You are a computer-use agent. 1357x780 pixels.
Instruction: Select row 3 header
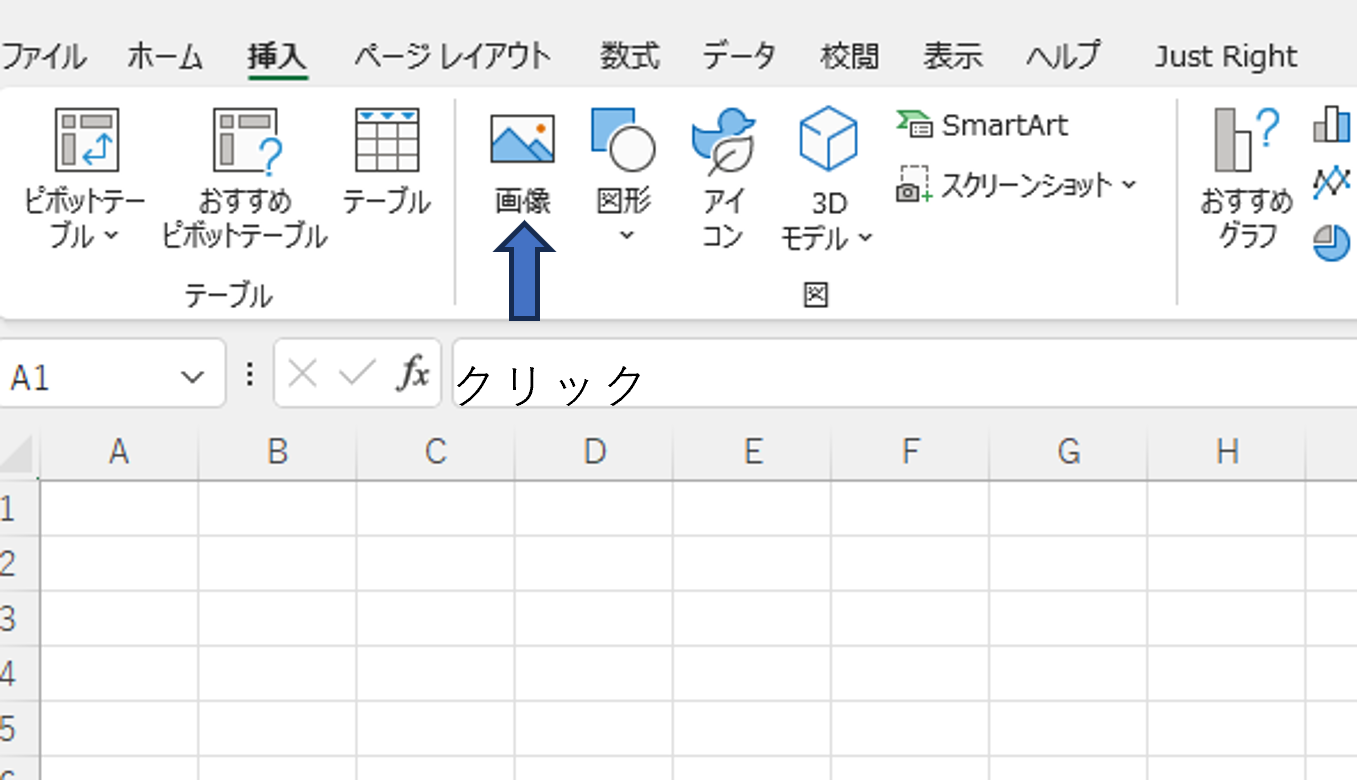[x=19, y=618]
